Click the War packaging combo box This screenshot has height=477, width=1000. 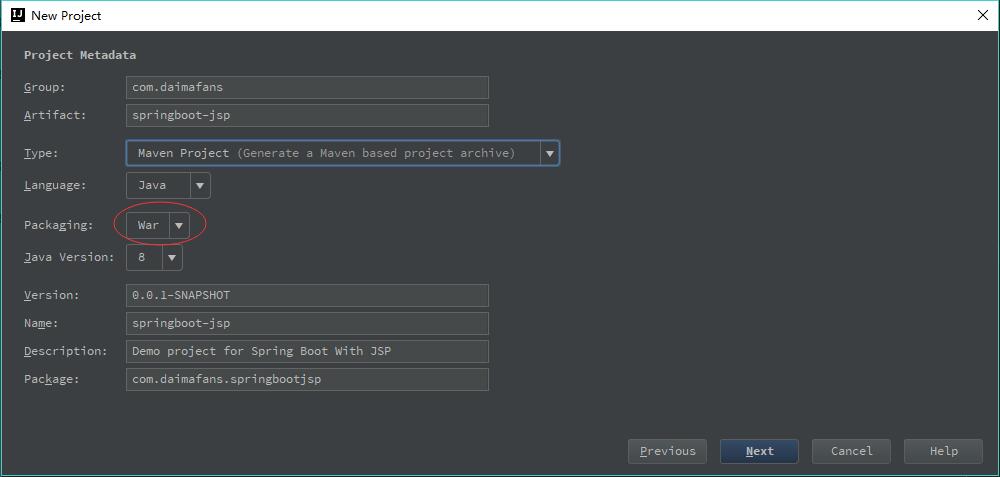click(x=148, y=225)
